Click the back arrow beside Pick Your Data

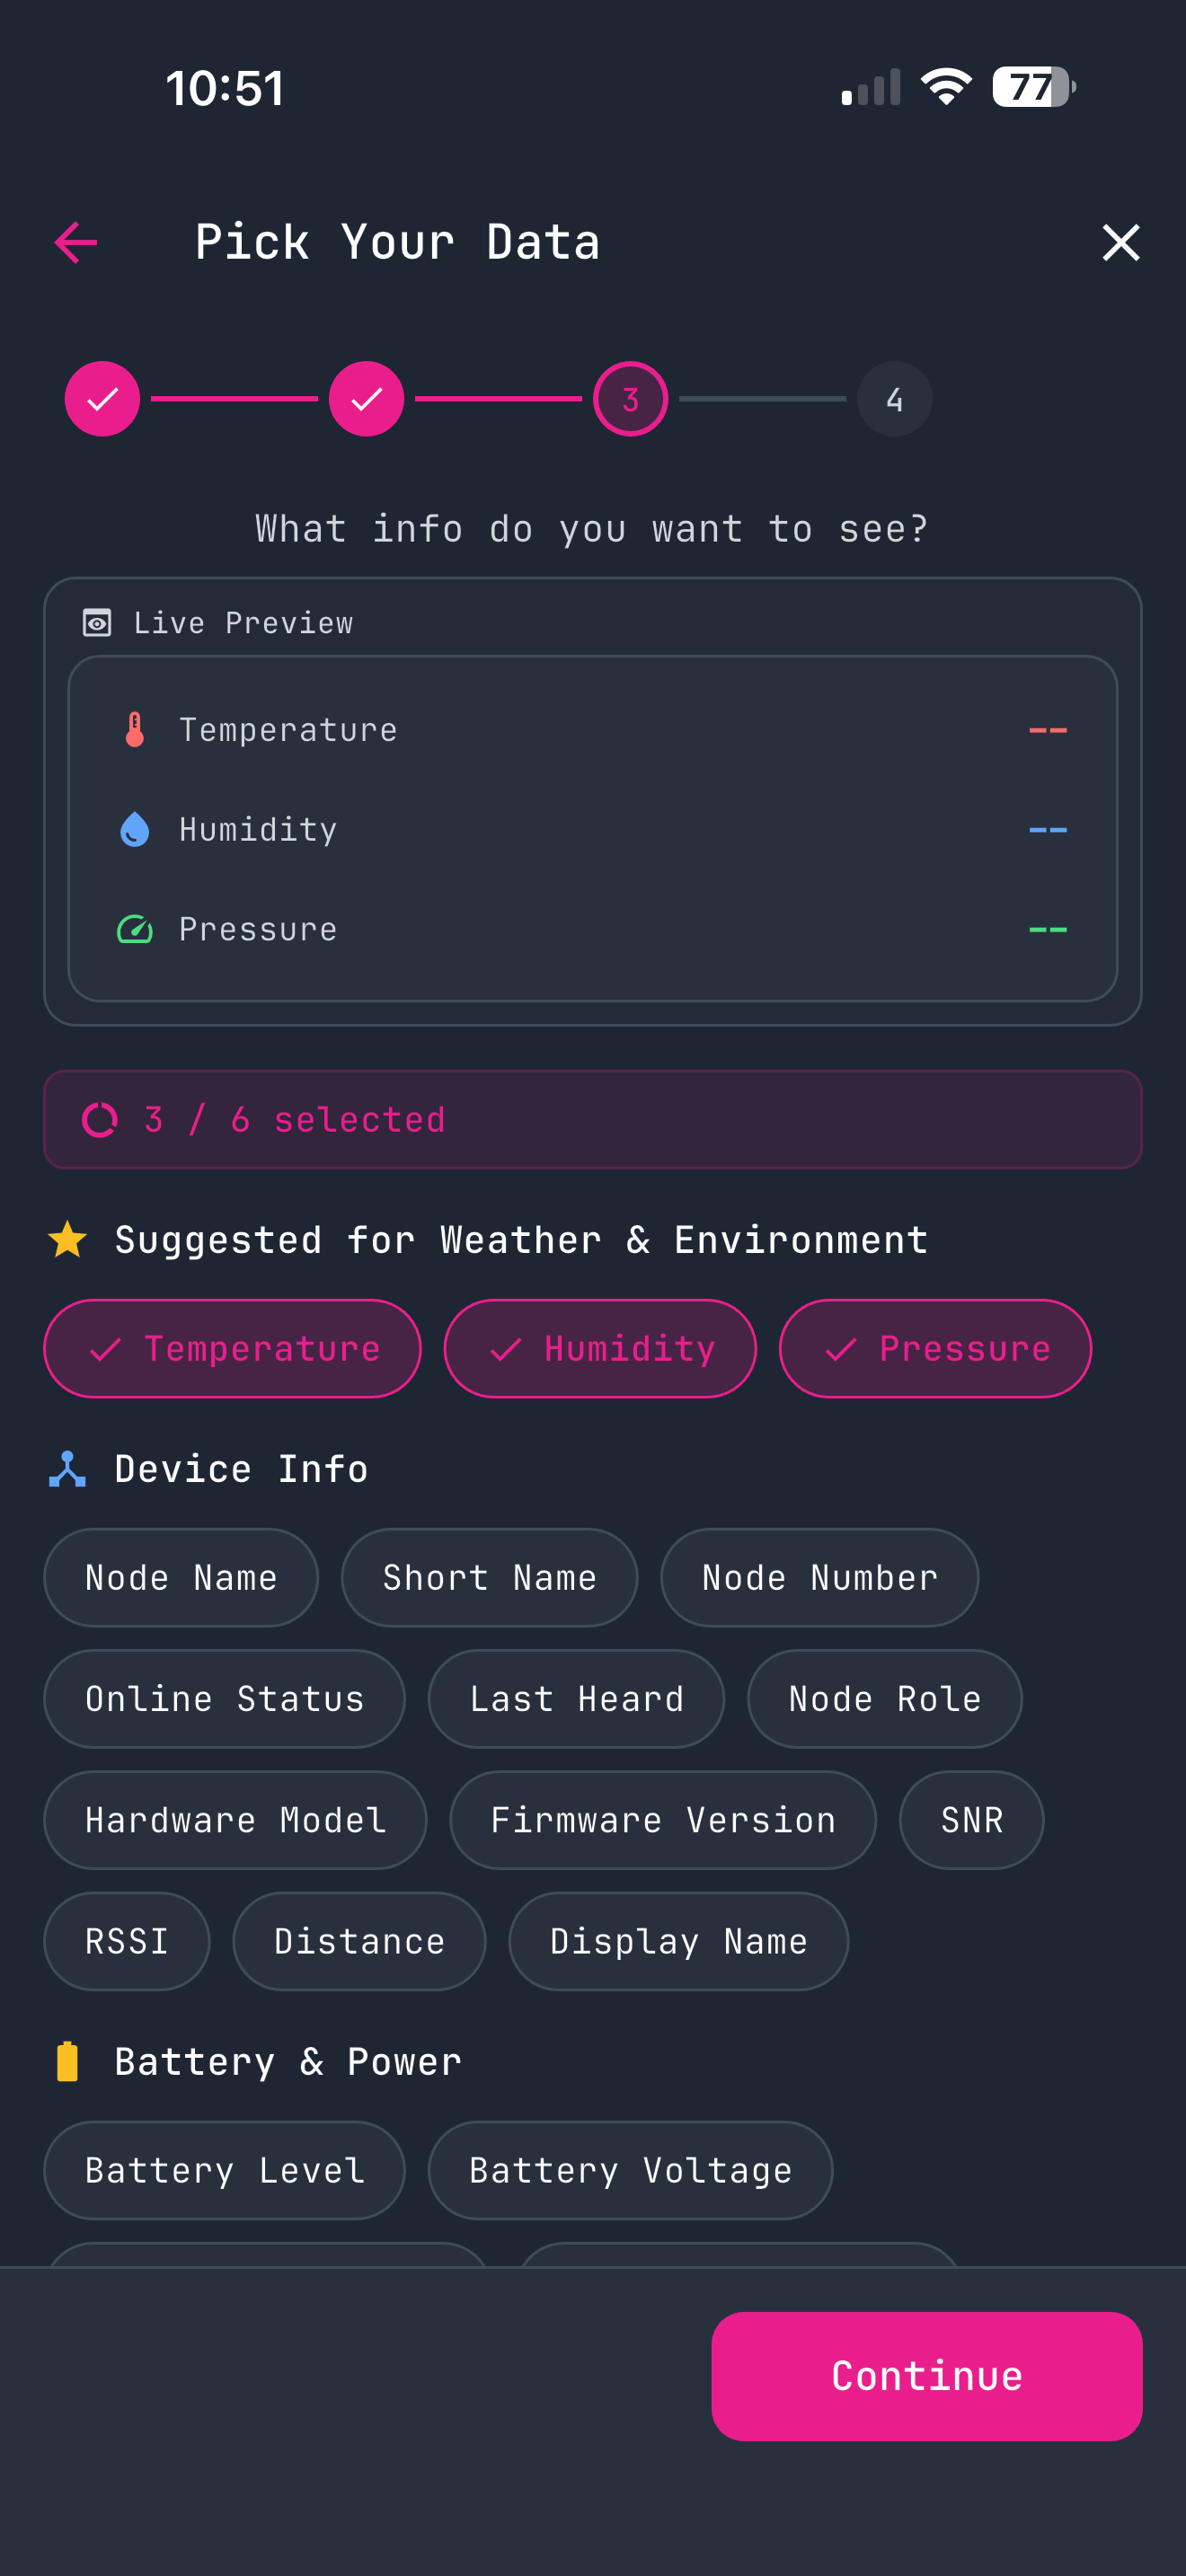click(76, 242)
